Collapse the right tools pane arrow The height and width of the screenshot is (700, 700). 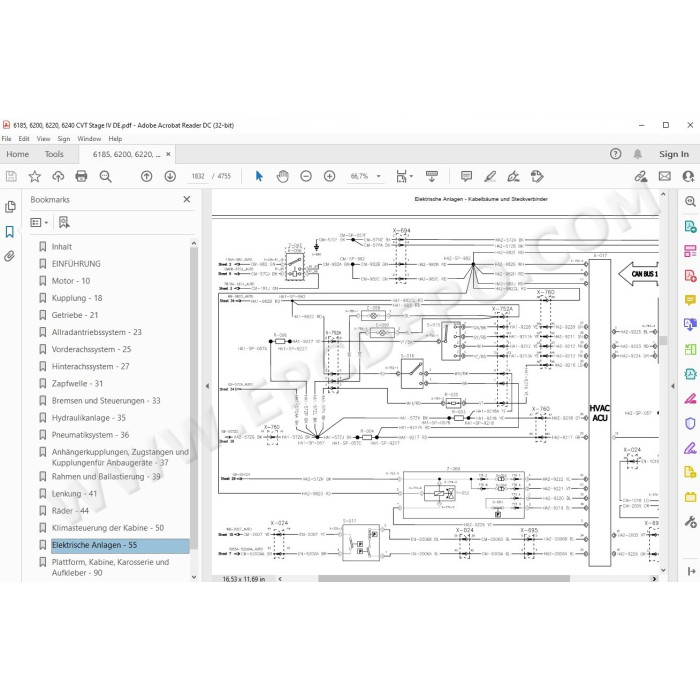coord(673,386)
